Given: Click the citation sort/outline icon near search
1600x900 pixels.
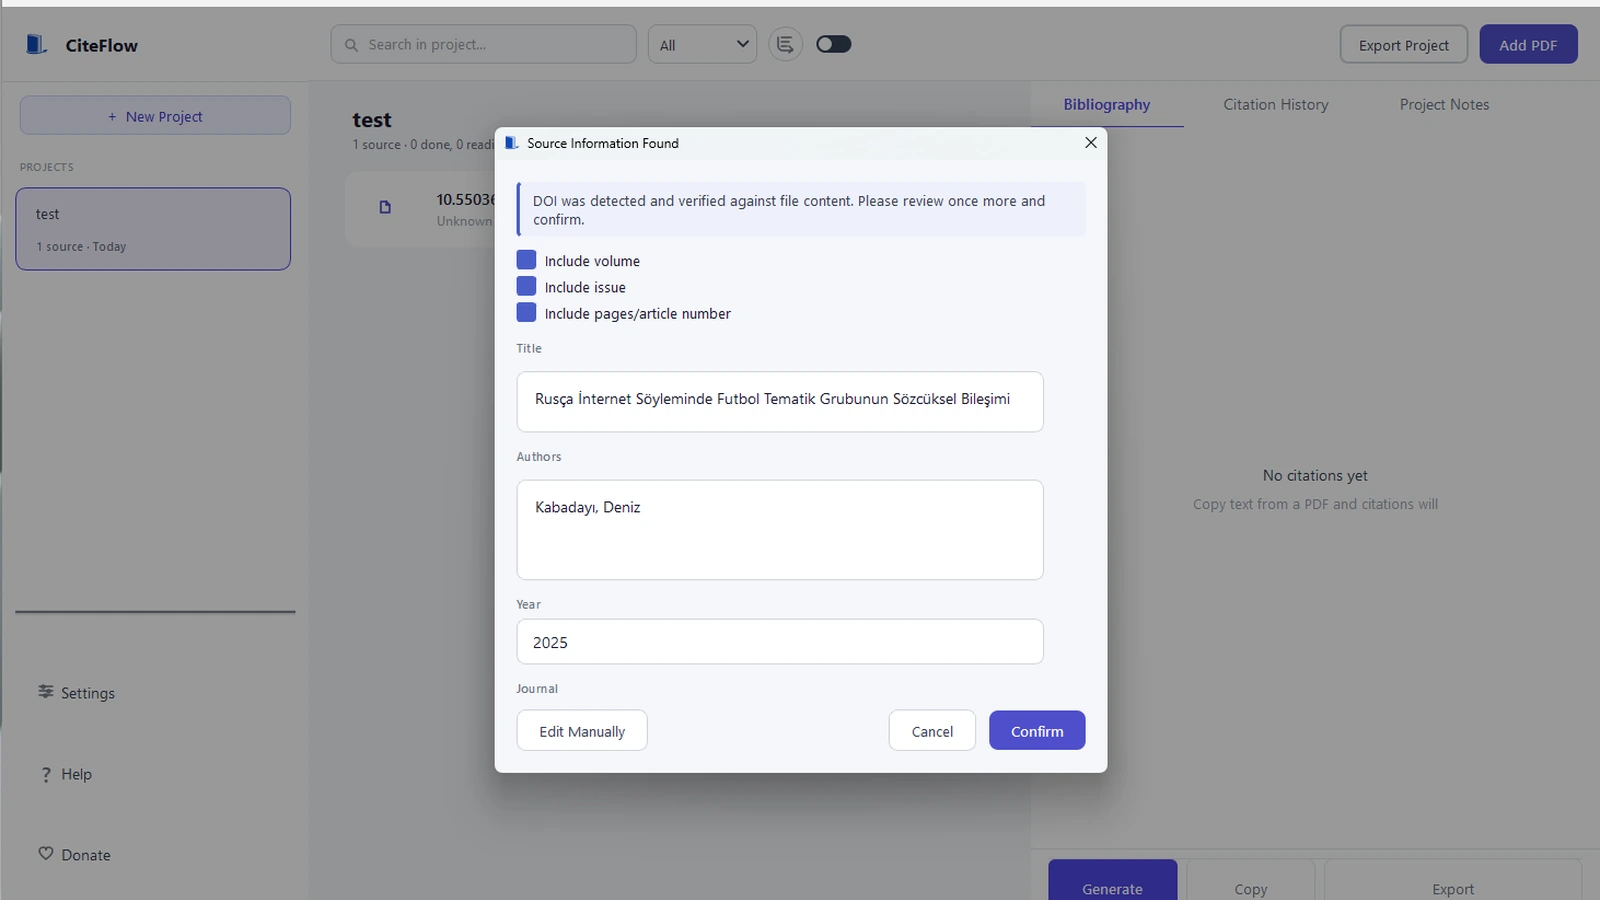Looking at the screenshot, I should click(785, 43).
